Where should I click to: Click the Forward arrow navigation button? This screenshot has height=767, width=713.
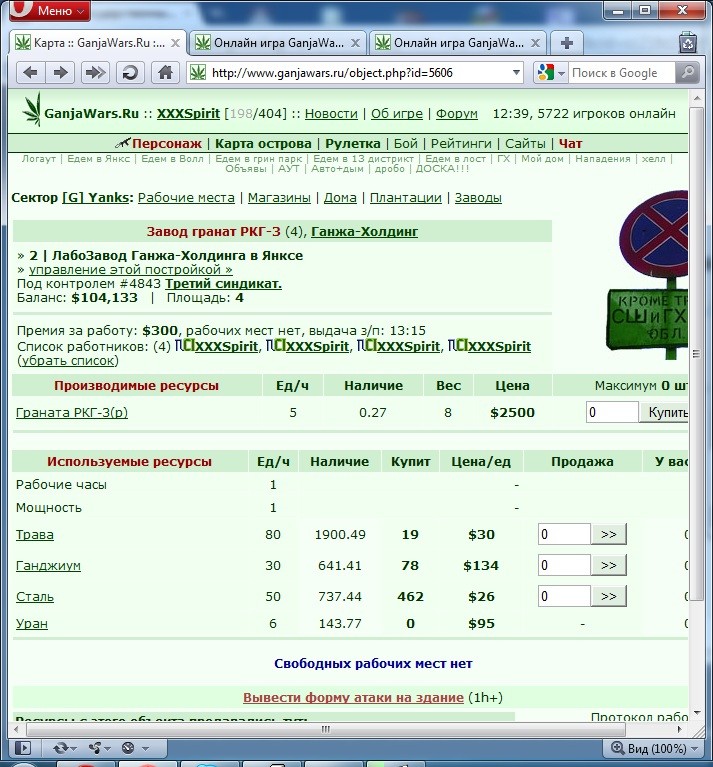(60, 73)
